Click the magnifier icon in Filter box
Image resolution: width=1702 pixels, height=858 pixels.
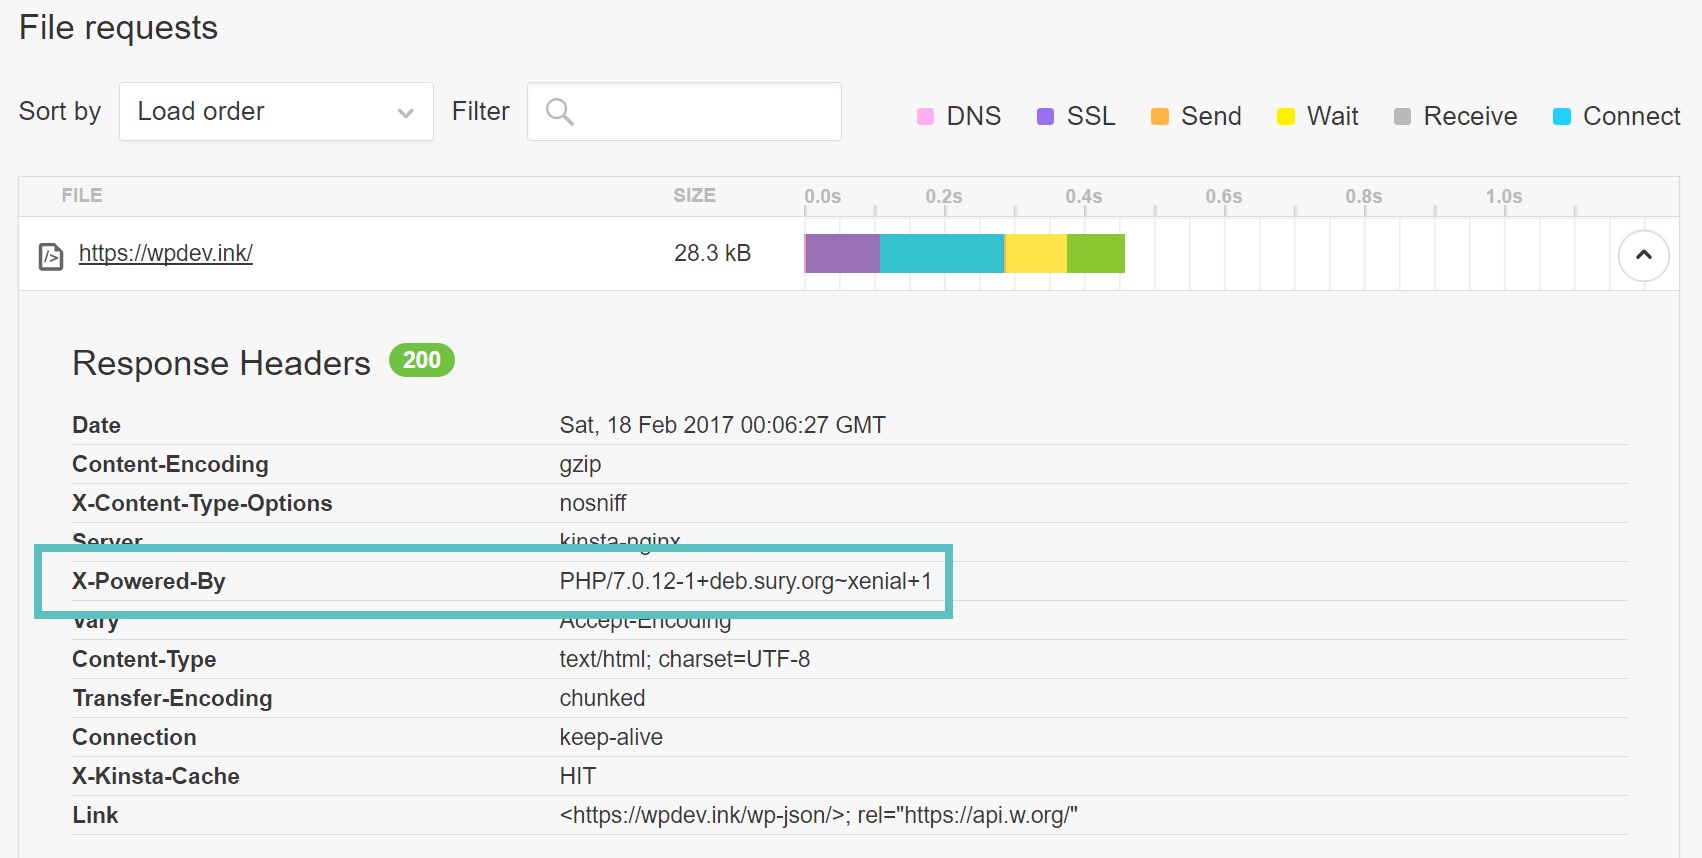(560, 112)
